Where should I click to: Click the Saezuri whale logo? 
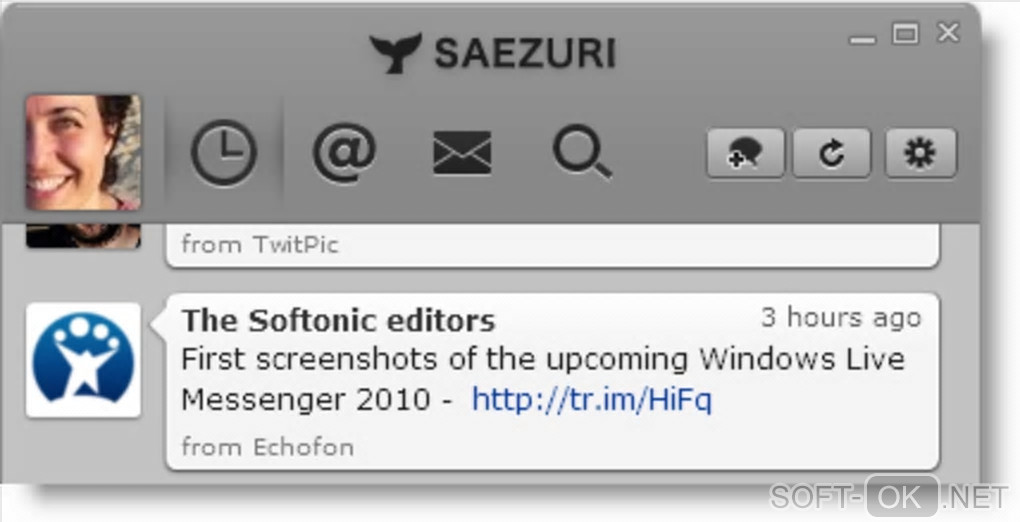[x=396, y=53]
